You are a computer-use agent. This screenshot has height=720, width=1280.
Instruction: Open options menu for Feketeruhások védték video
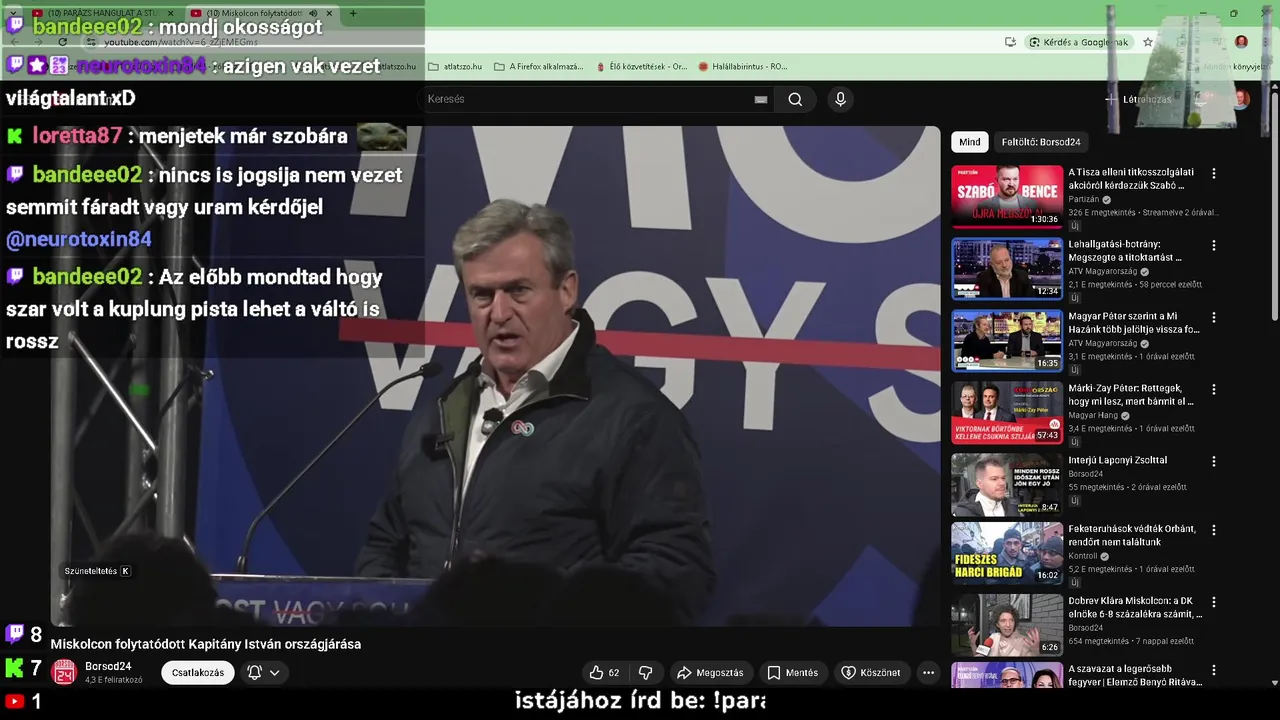[1214, 530]
